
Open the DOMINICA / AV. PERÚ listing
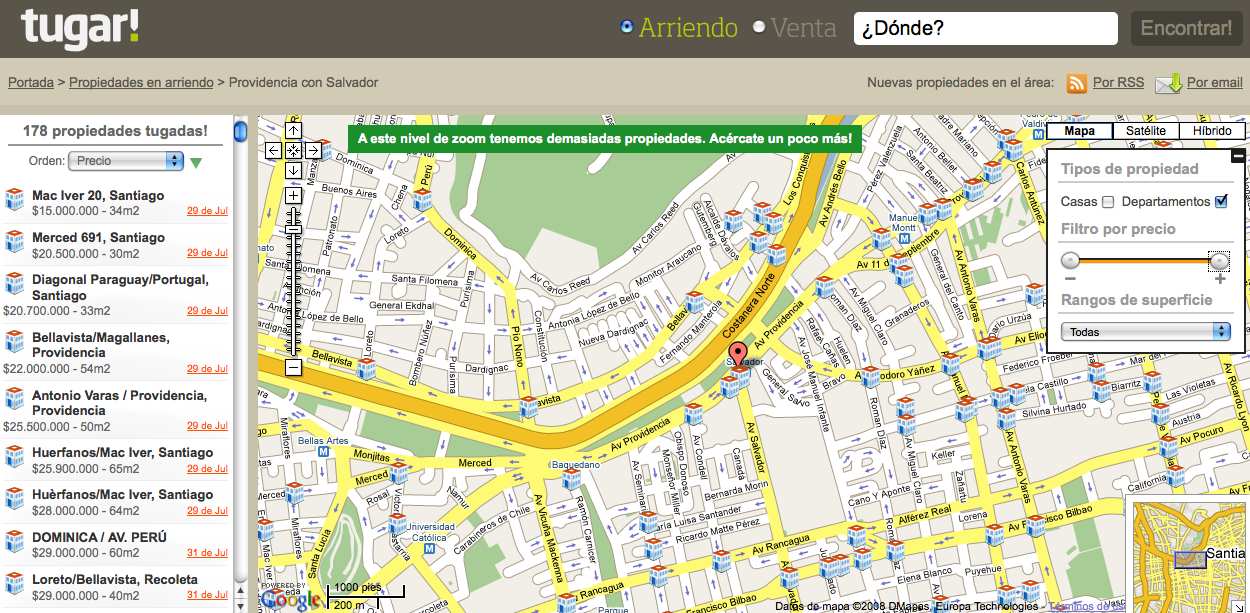100,536
